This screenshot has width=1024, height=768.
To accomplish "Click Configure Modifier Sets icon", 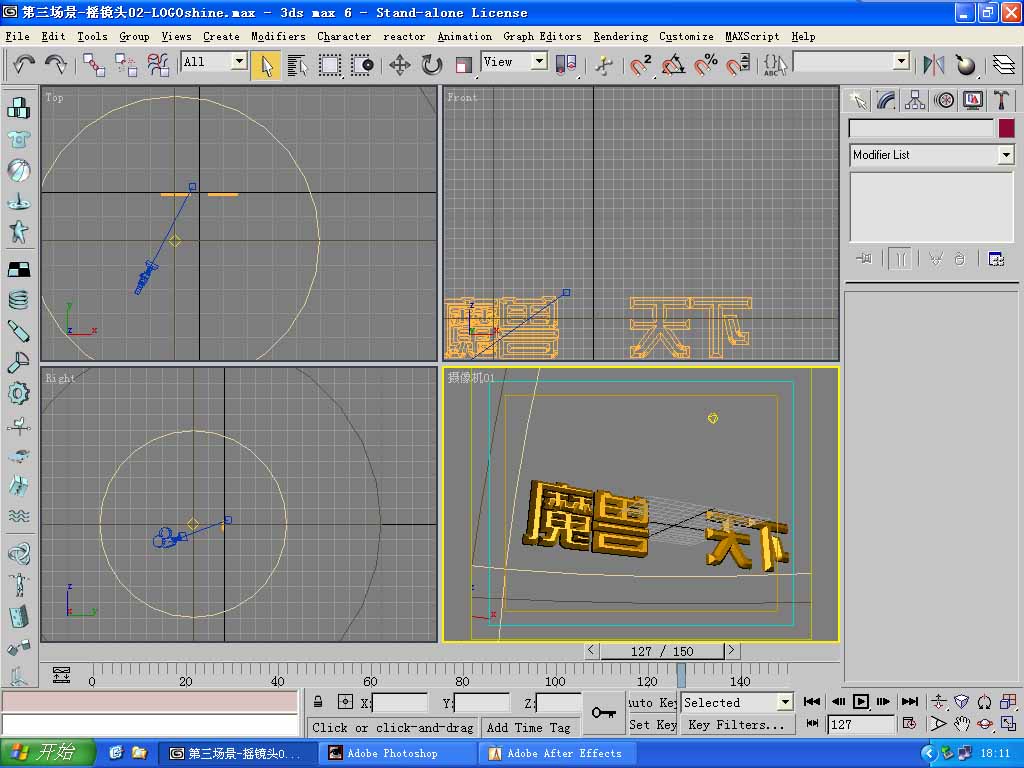I will [x=996, y=259].
